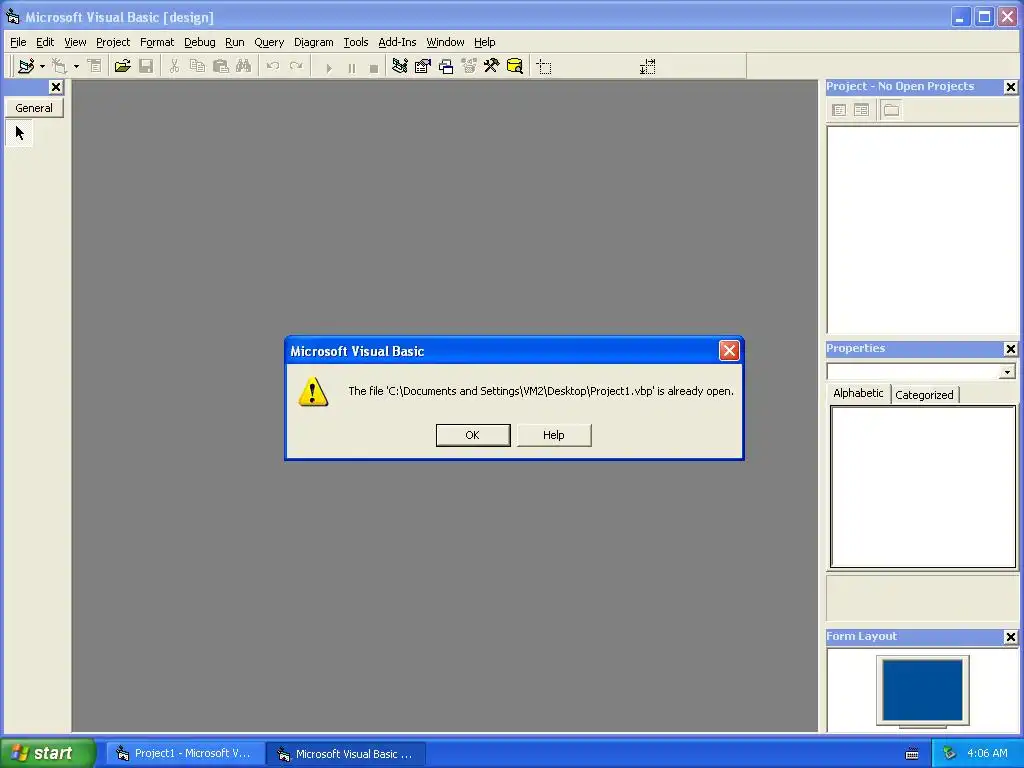Image resolution: width=1024 pixels, height=768 pixels.
Task: Click the General tab in toolbox
Action: tap(34, 108)
